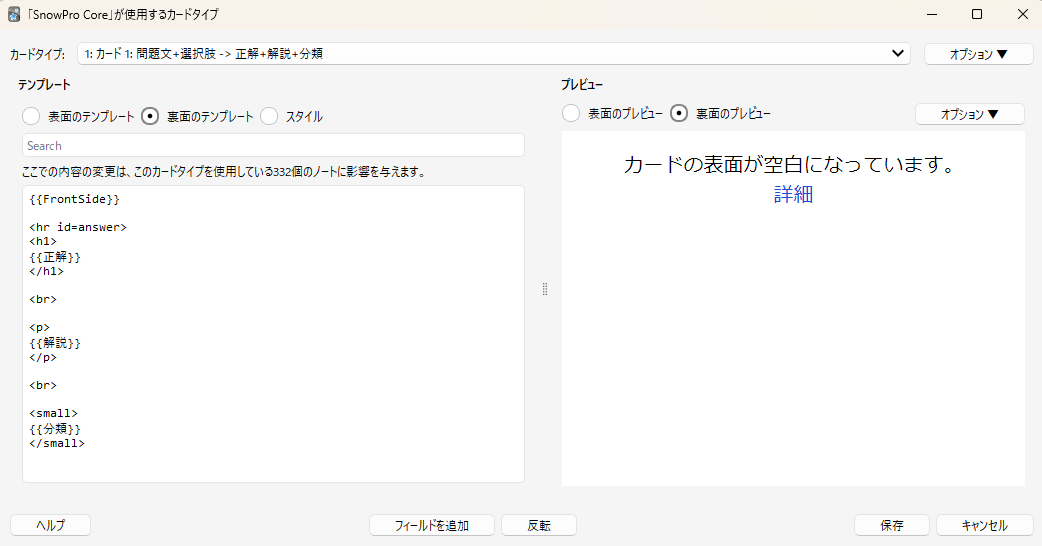Open the カードタイプ dropdown list
The image size is (1042, 546).
493,54
